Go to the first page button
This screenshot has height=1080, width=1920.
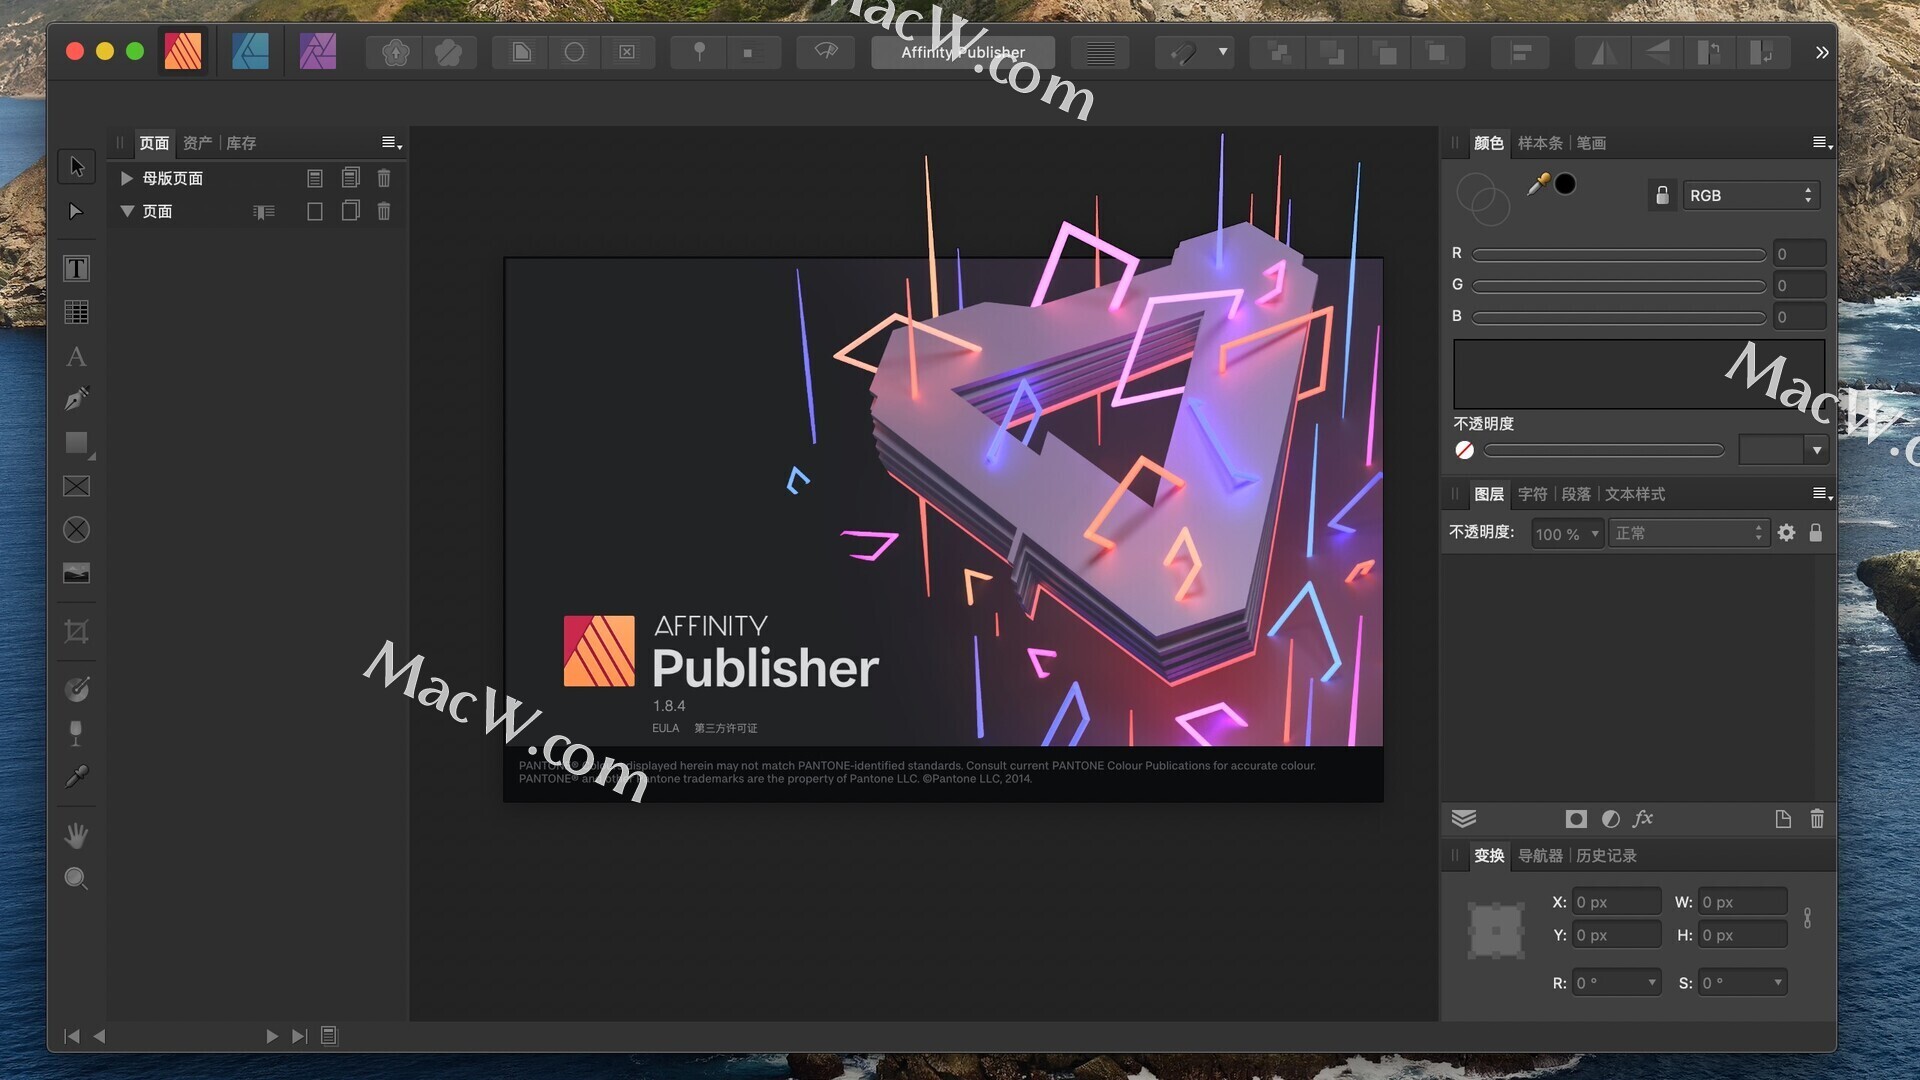click(71, 1036)
